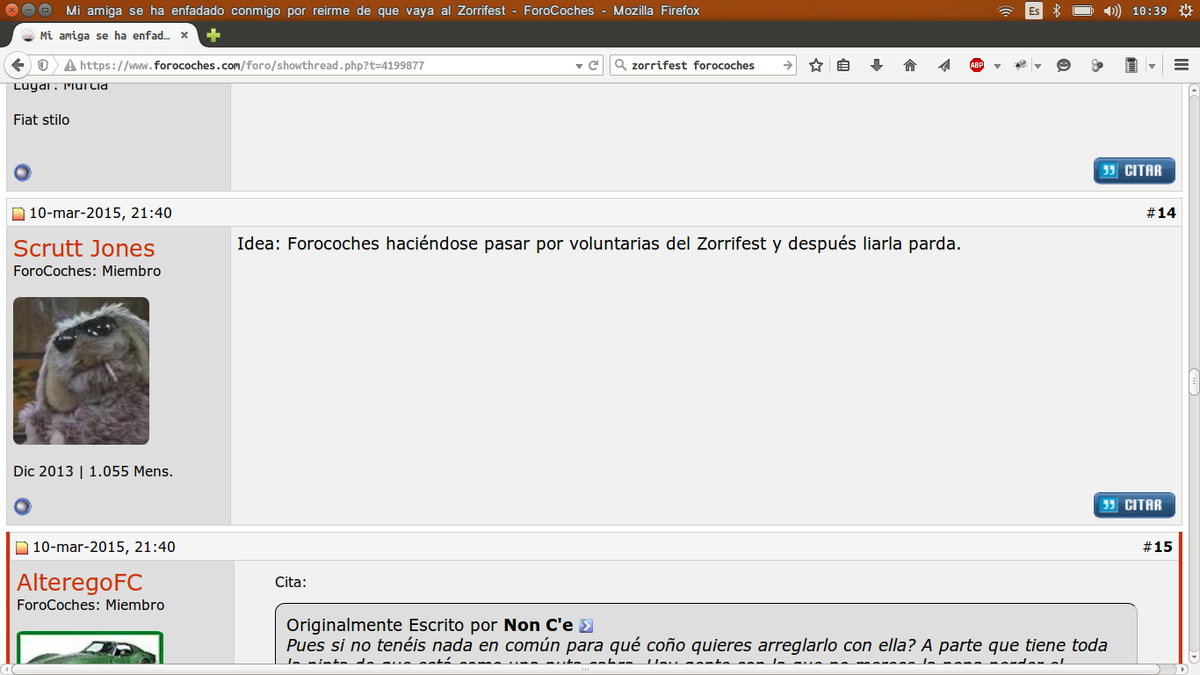This screenshot has width=1200, height=675.
Task: View original post arrow next to Non C'e
Action: point(587,626)
